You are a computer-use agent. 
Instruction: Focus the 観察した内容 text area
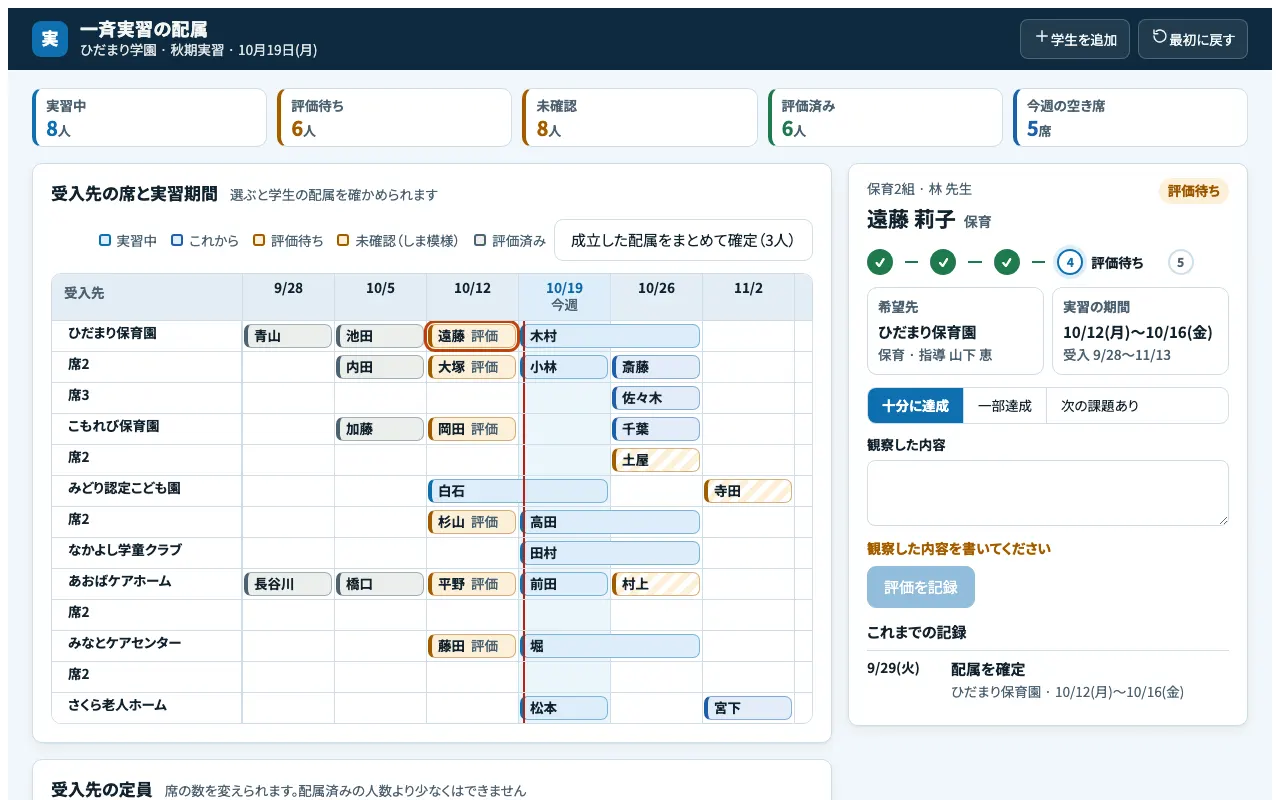[1048, 493]
